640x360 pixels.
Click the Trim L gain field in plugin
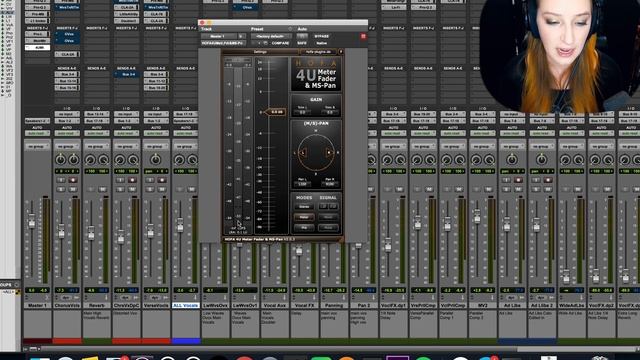302,112
